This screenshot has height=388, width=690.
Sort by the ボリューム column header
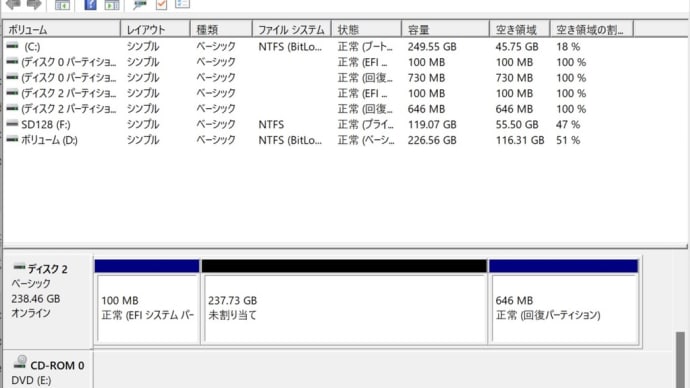point(62,29)
